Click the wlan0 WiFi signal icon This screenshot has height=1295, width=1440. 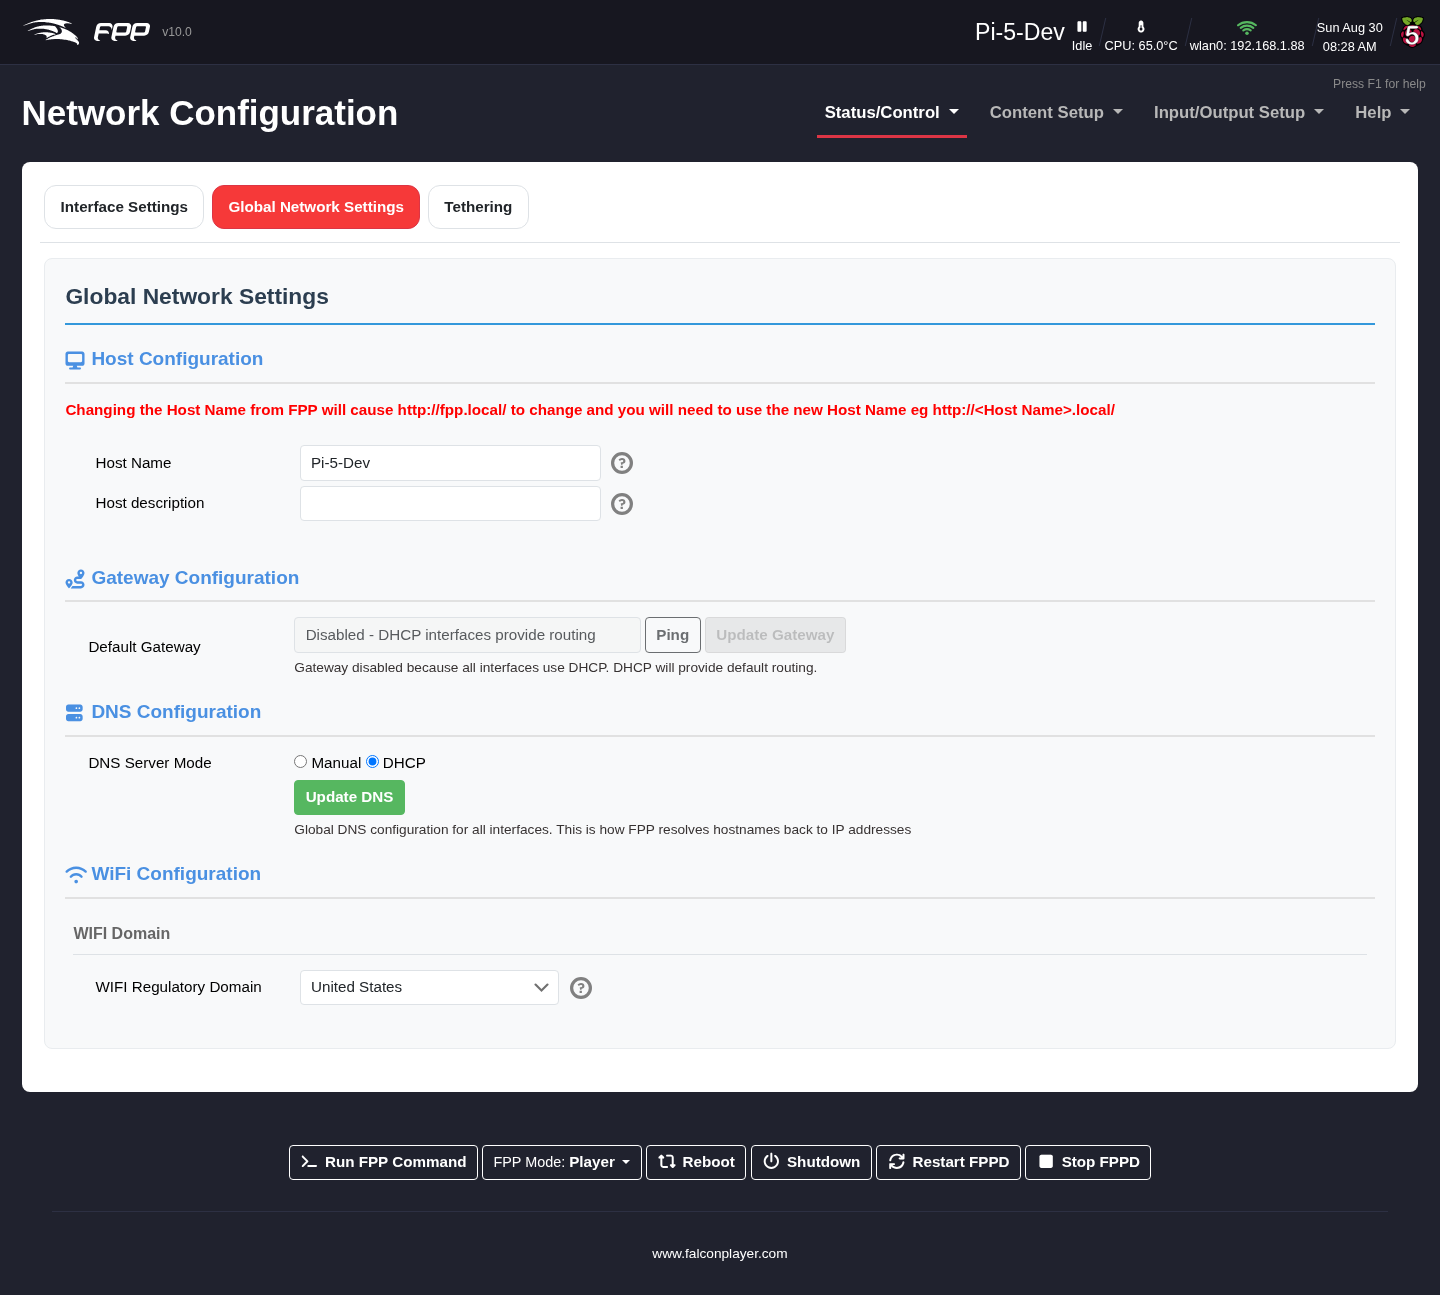1246,27
